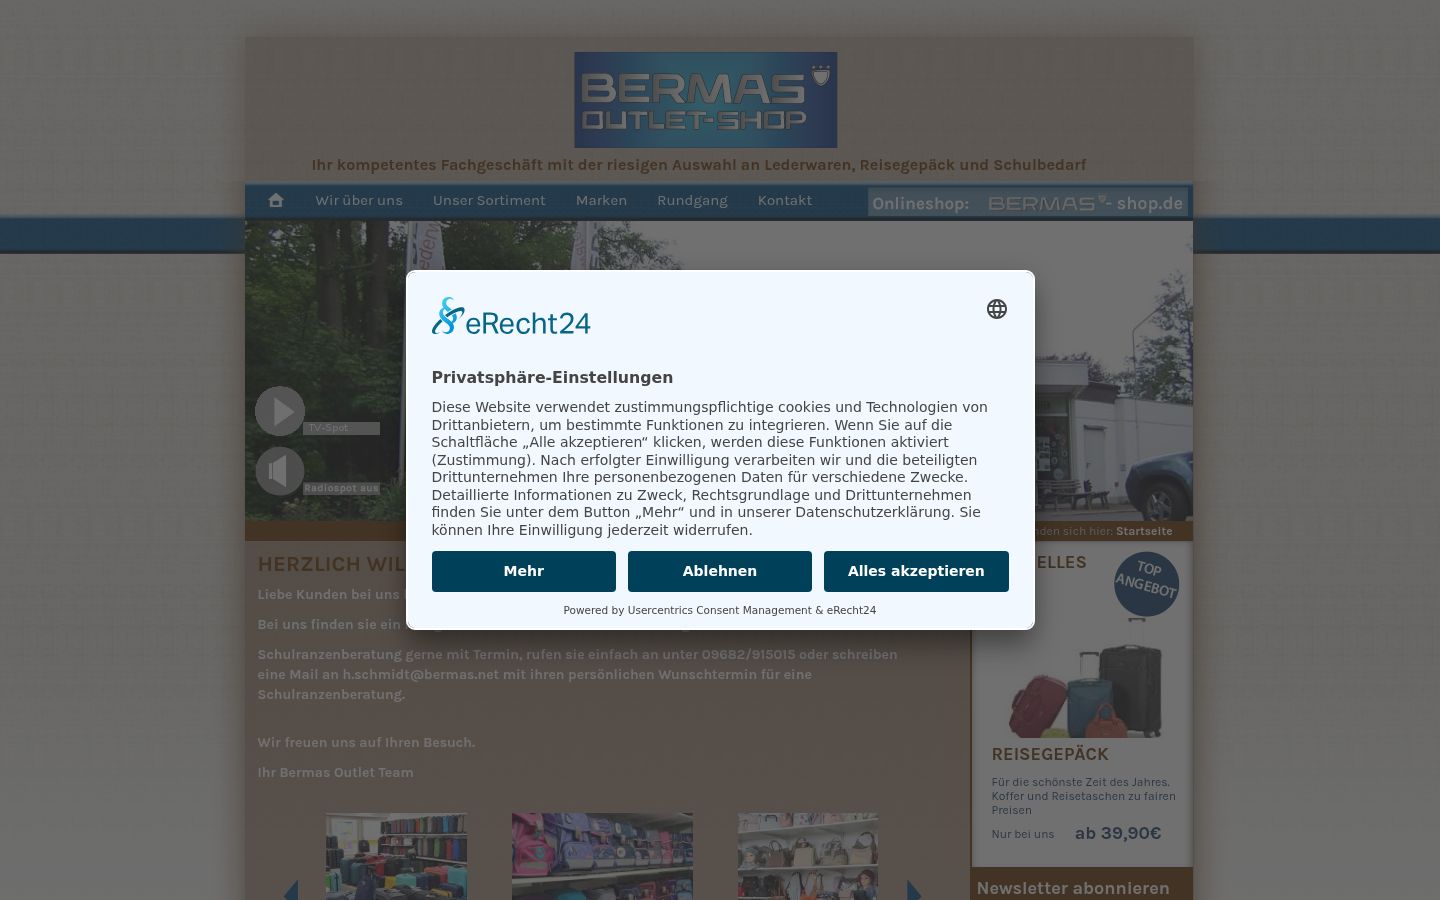Open Kontakt menu item
Viewport: 1440px width, 900px height.
[x=785, y=200]
